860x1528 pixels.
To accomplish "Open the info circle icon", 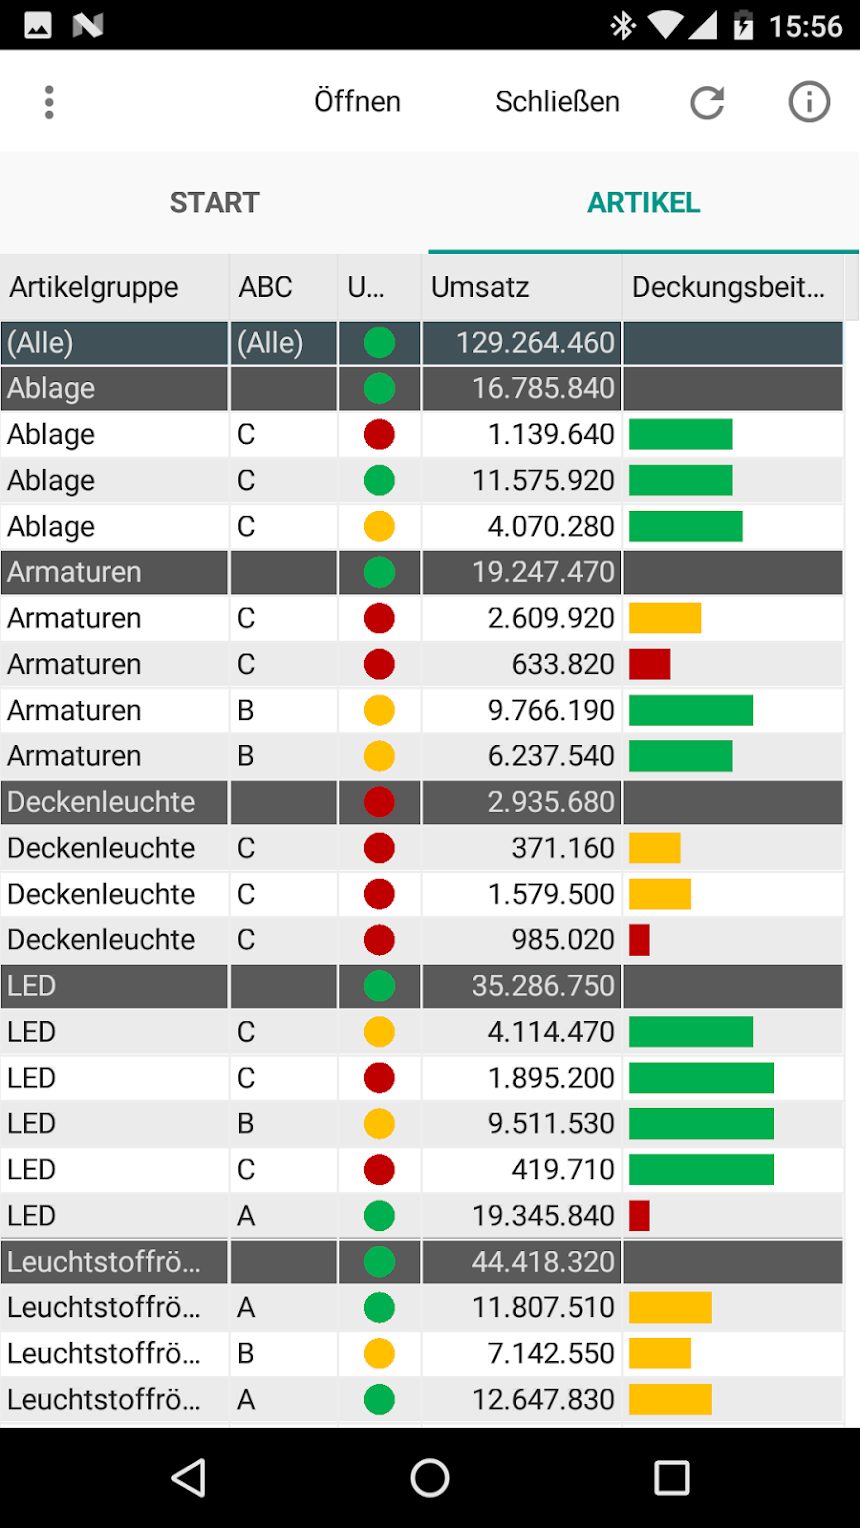I will [x=809, y=102].
